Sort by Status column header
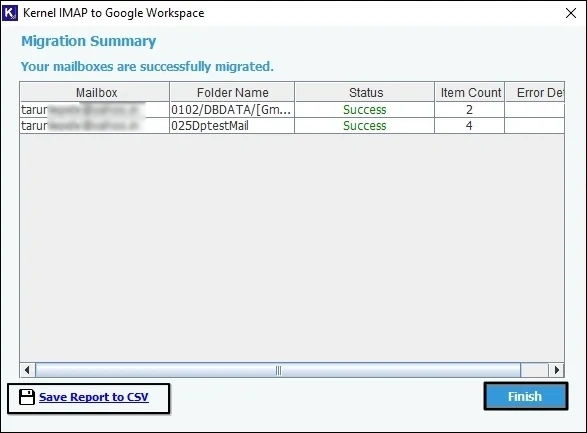Viewport: 587px width, 433px height. click(x=365, y=92)
